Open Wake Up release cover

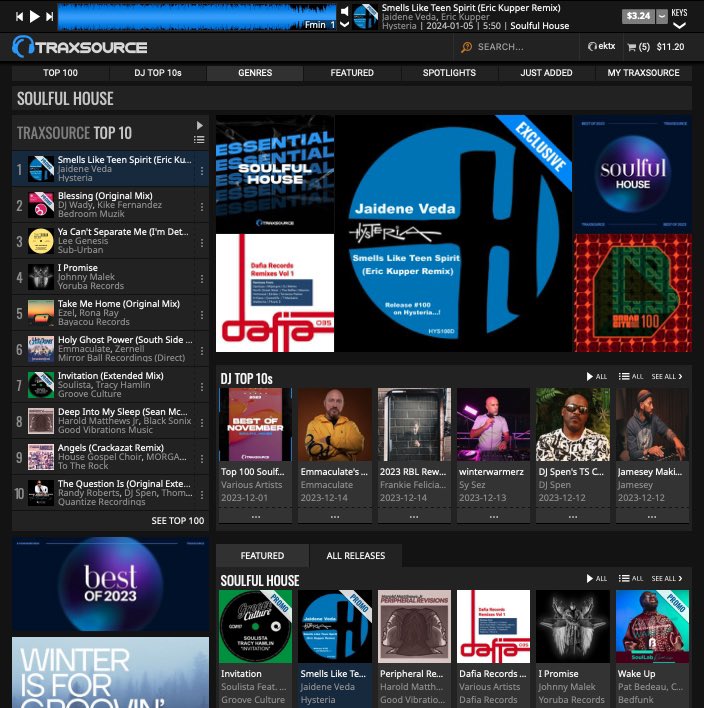(652, 626)
